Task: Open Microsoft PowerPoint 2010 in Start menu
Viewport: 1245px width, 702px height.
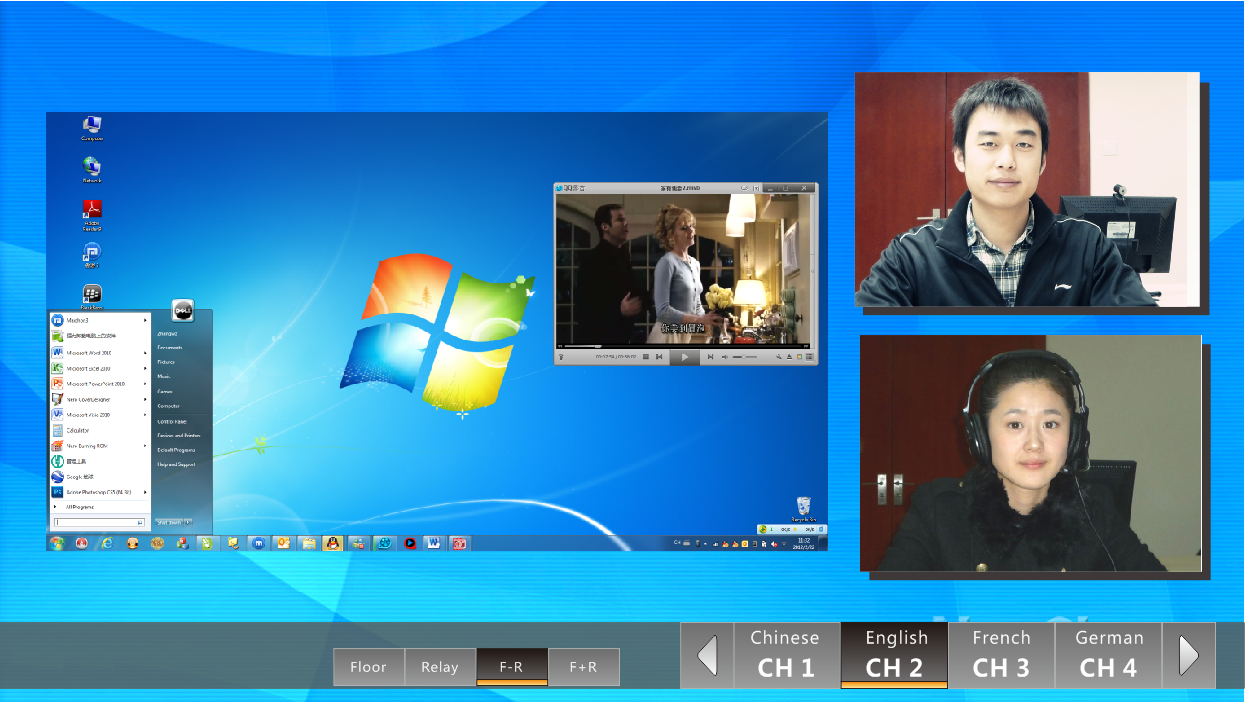Action: 99,383
